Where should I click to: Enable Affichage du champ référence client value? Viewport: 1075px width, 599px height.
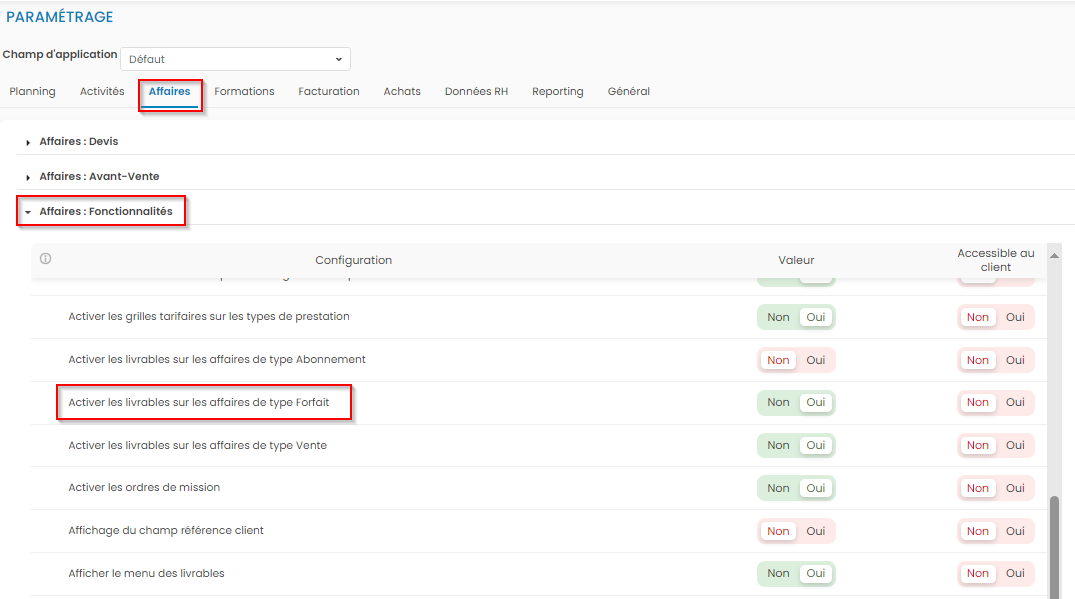click(x=816, y=531)
